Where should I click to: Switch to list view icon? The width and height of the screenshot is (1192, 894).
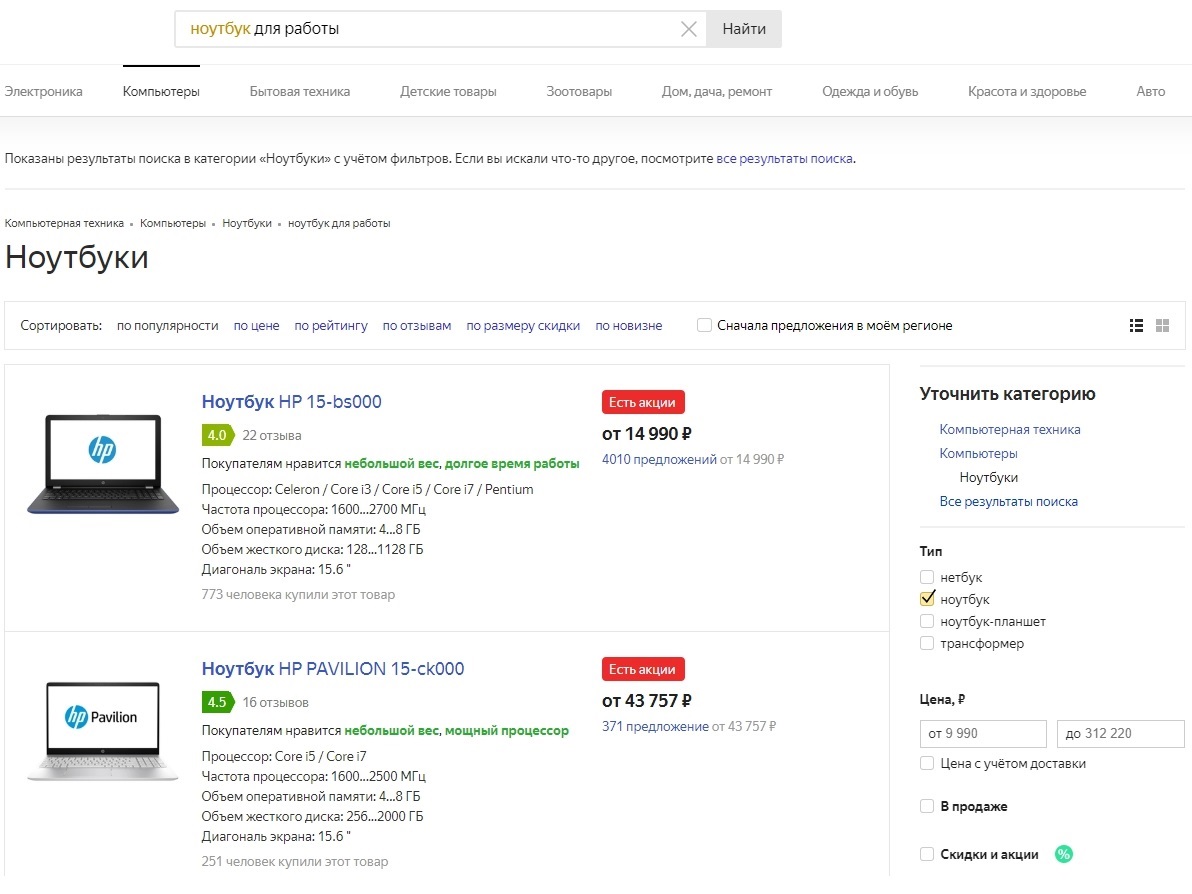1137,325
